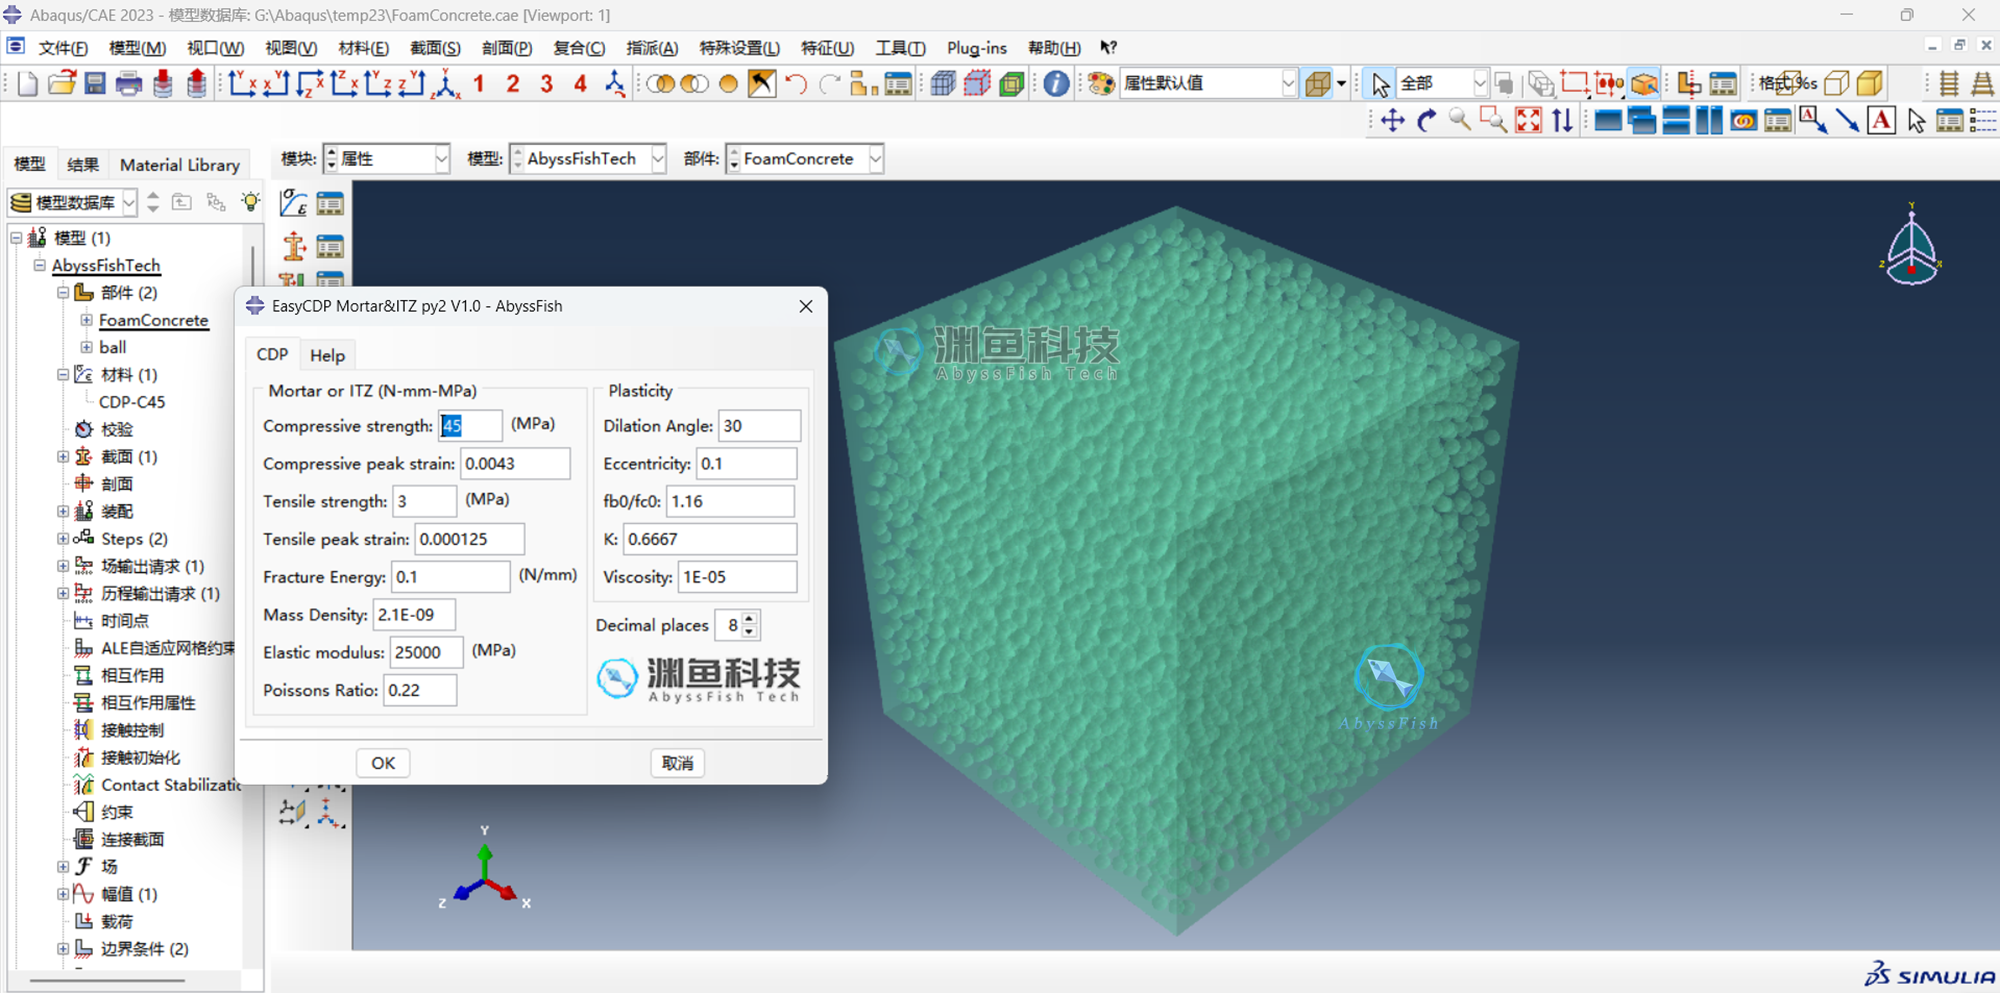Select user-defined view 1
Screen dimensions: 2000x993
[x=479, y=84]
